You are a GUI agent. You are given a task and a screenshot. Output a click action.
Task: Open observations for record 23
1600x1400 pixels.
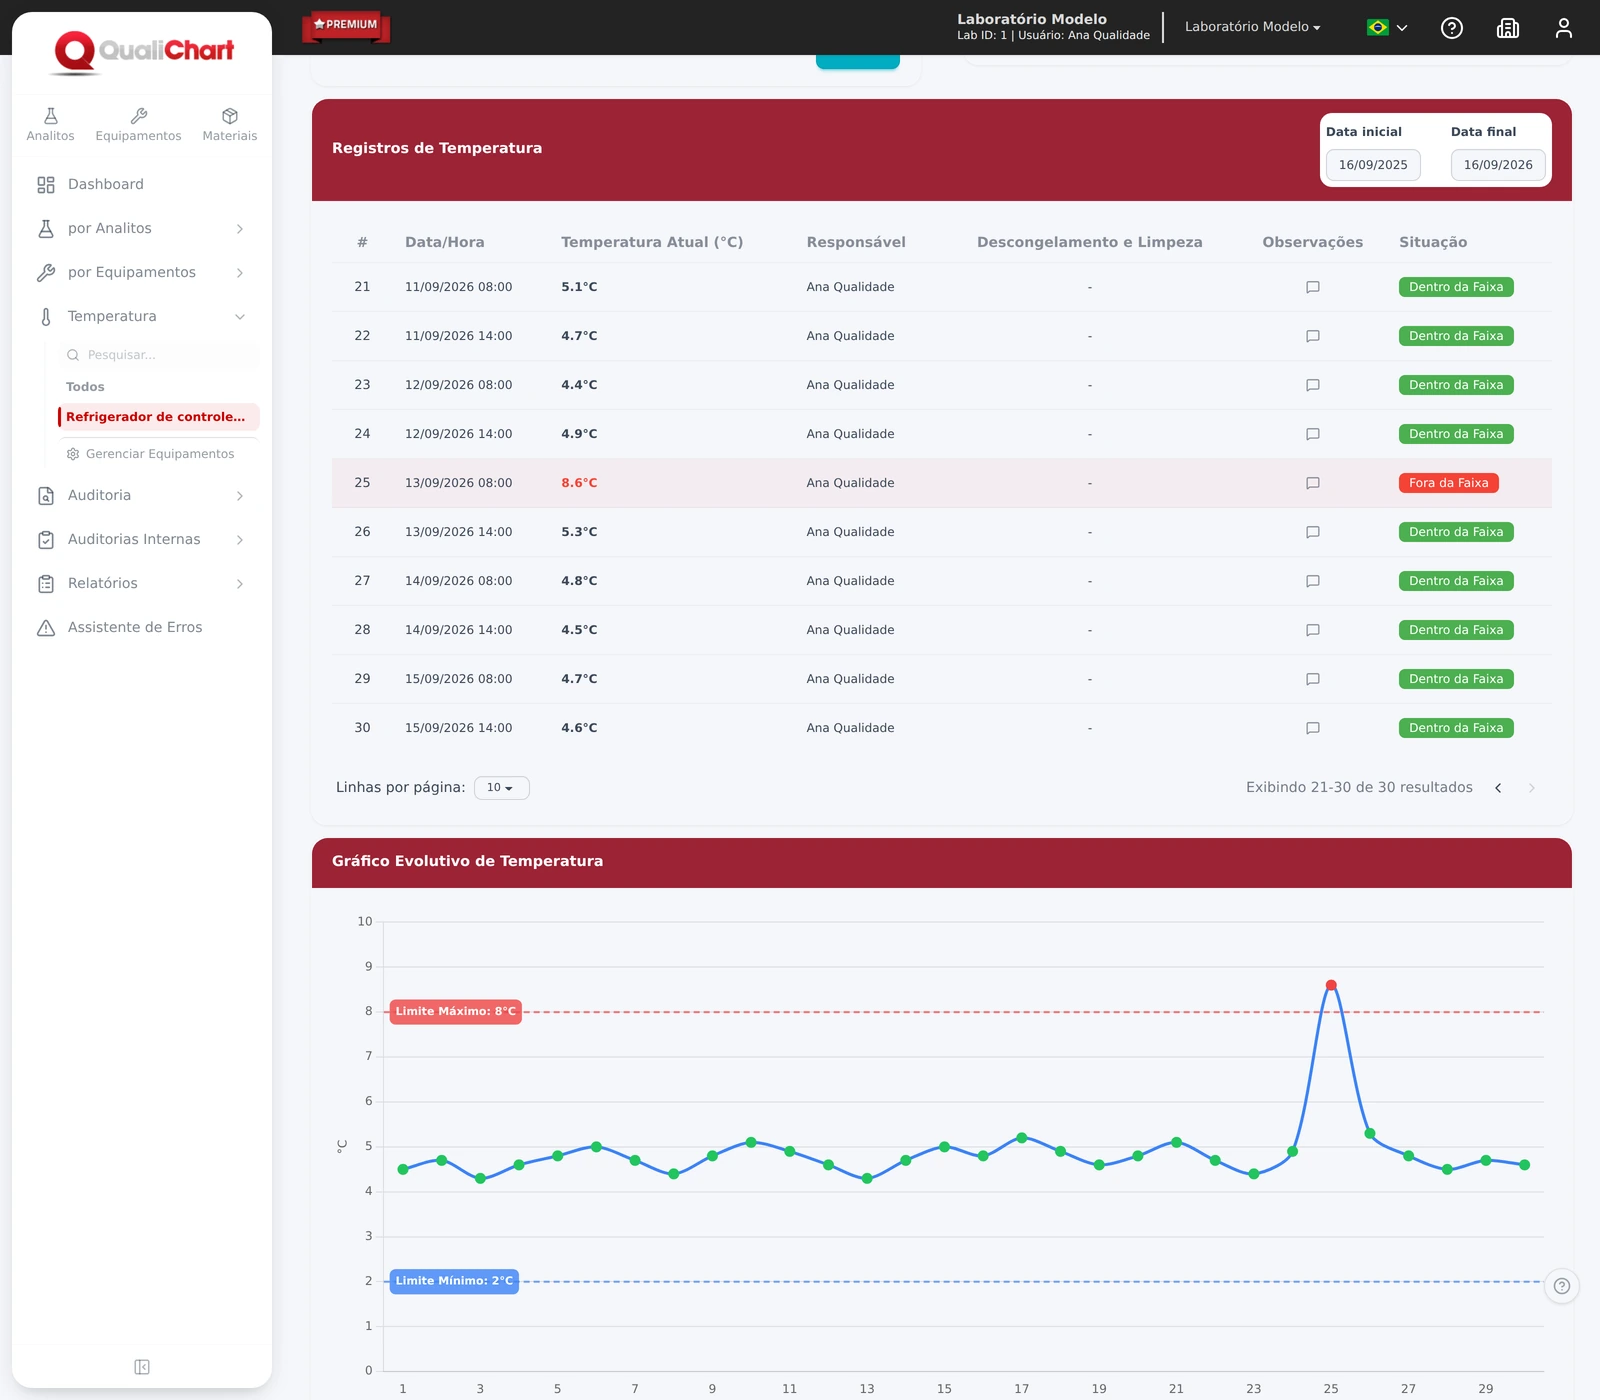point(1313,385)
